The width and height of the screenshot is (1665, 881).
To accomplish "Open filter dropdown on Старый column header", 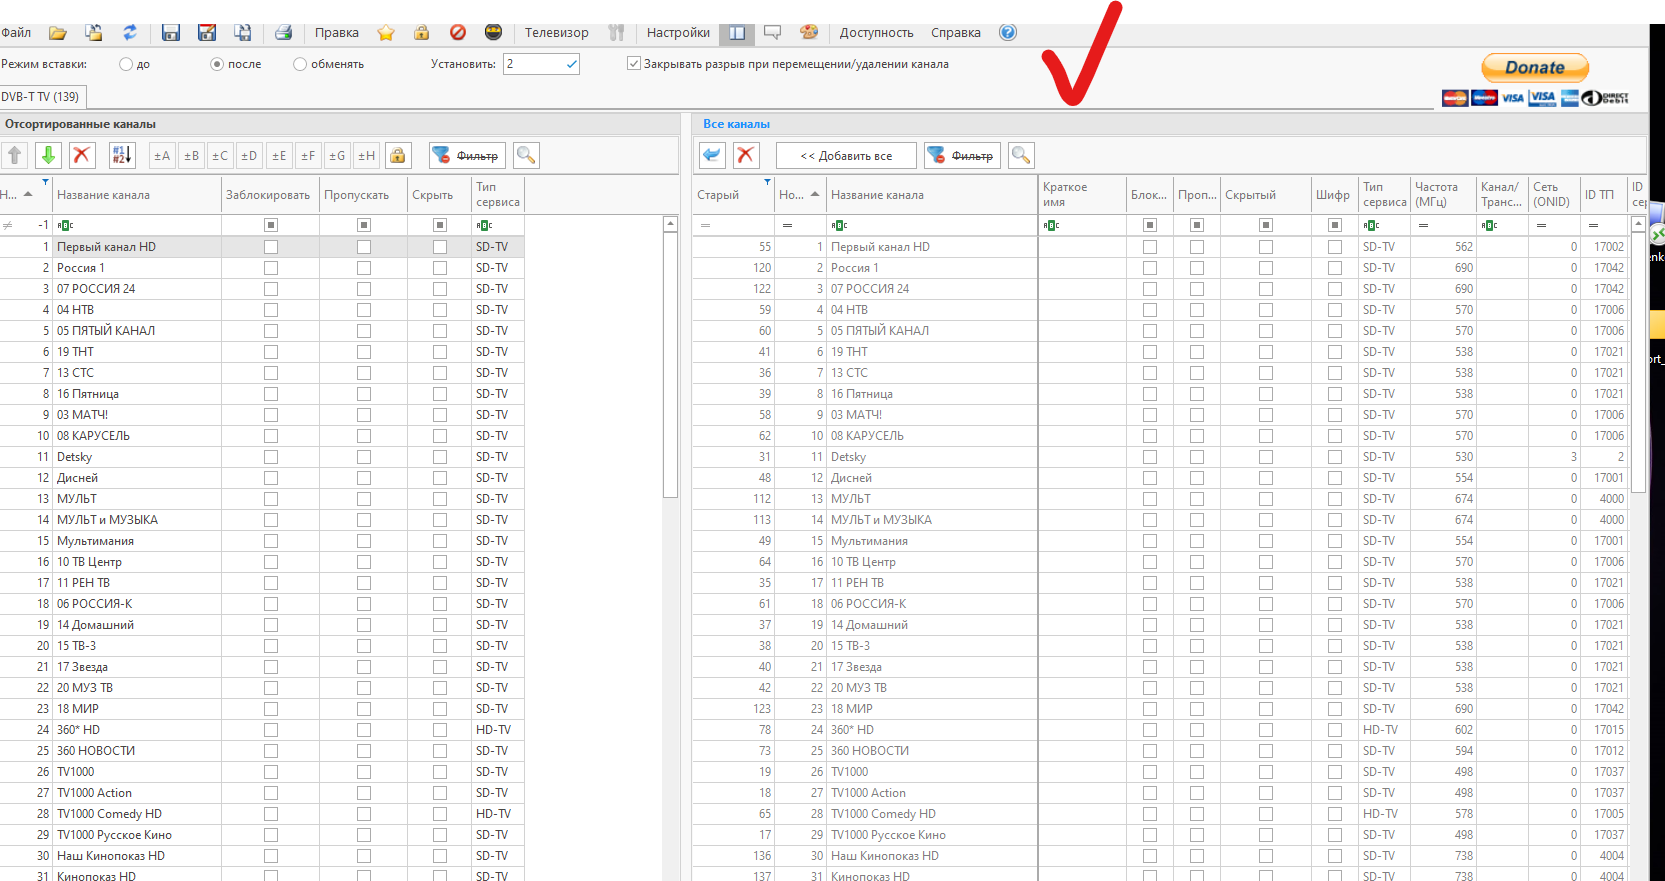I will [x=767, y=182].
